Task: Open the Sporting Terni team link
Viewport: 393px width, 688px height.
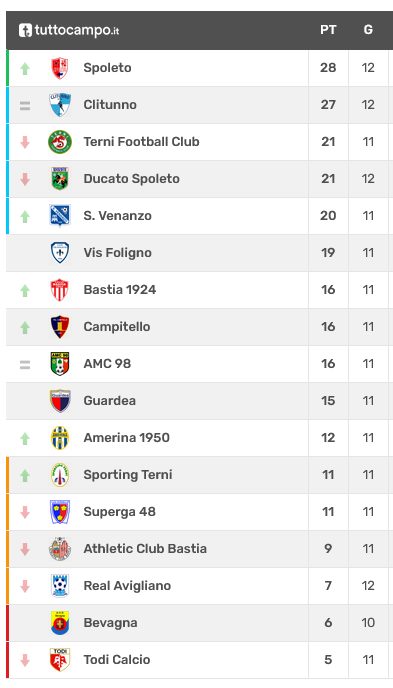Action: click(x=128, y=475)
